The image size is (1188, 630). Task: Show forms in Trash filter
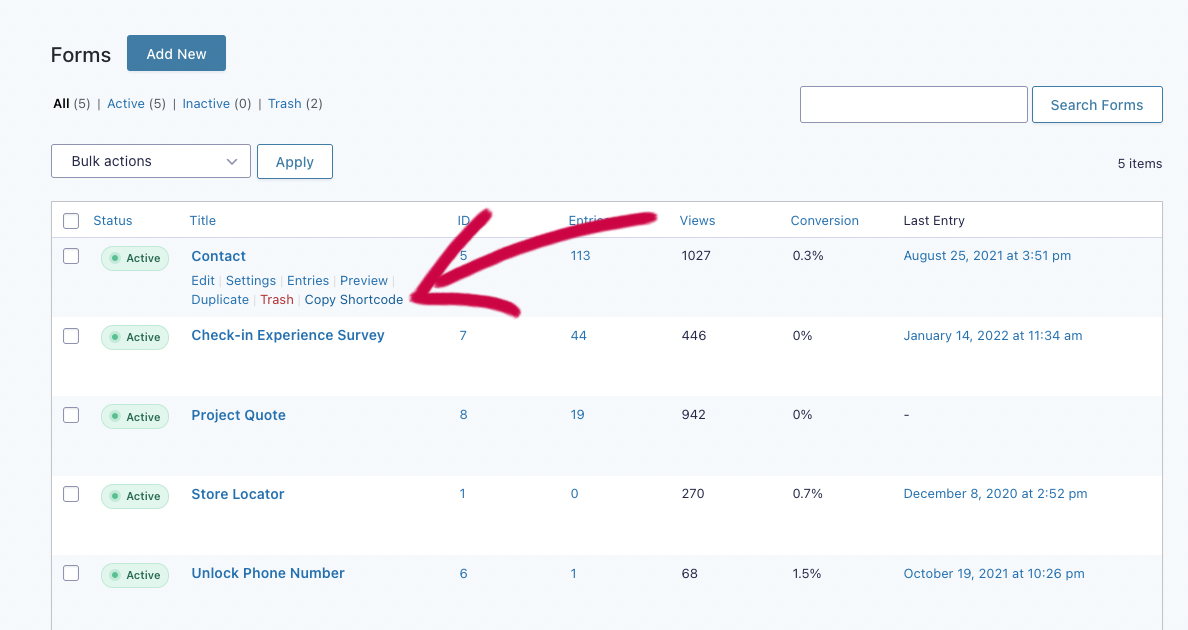[x=284, y=104]
